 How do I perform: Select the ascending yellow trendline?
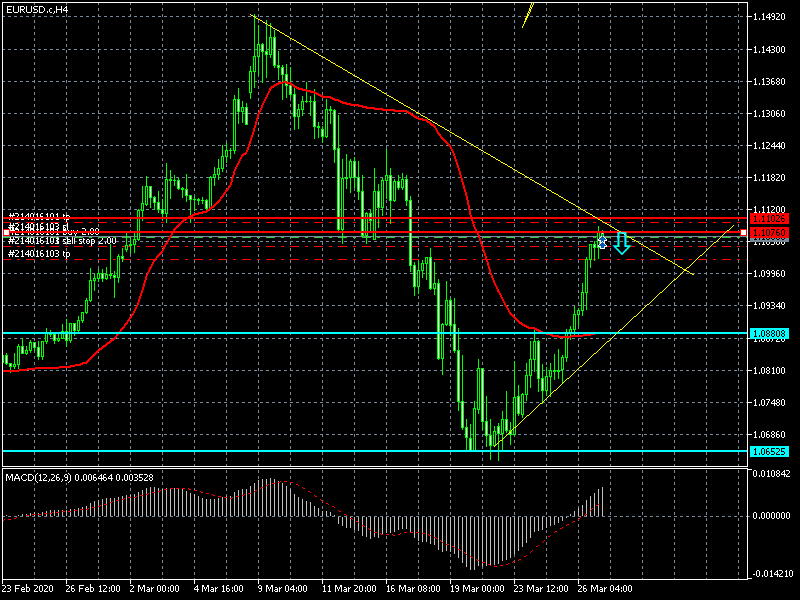click(614, 336)
